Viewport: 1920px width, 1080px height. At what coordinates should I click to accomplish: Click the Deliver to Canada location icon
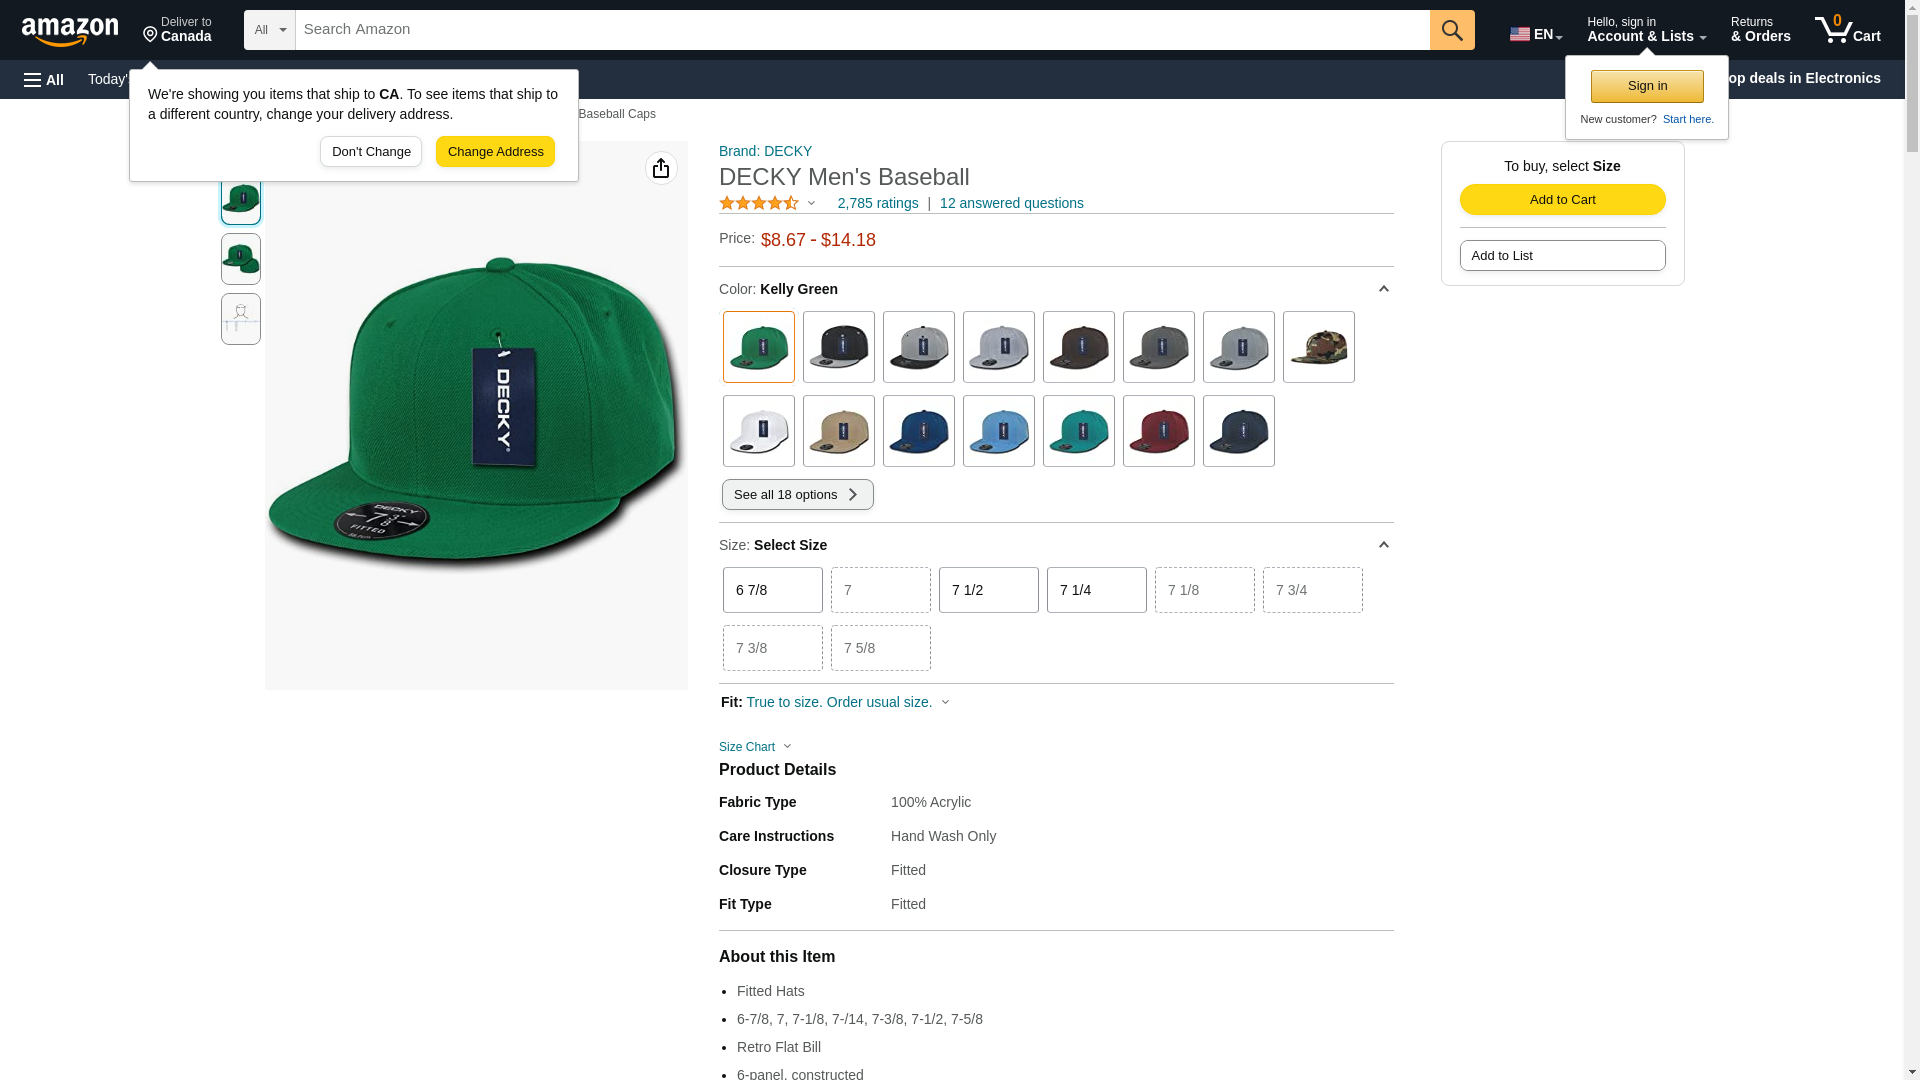(x=151, y=35)
